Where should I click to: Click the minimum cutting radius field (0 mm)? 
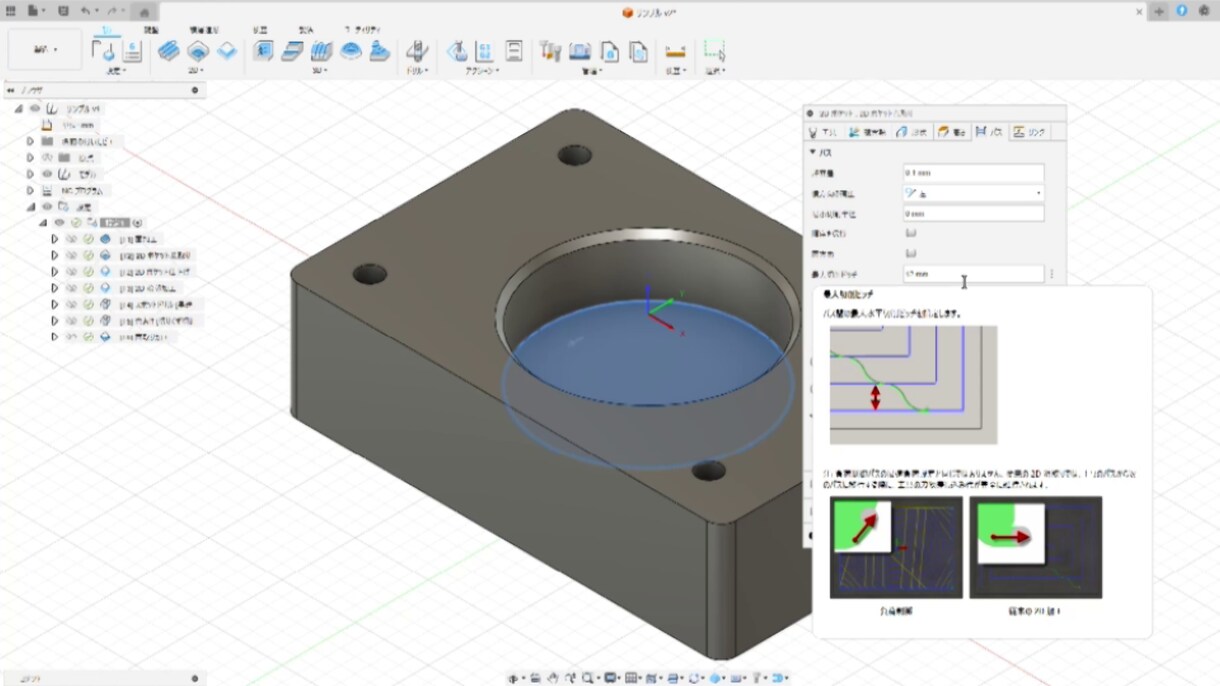click(973, 213)
